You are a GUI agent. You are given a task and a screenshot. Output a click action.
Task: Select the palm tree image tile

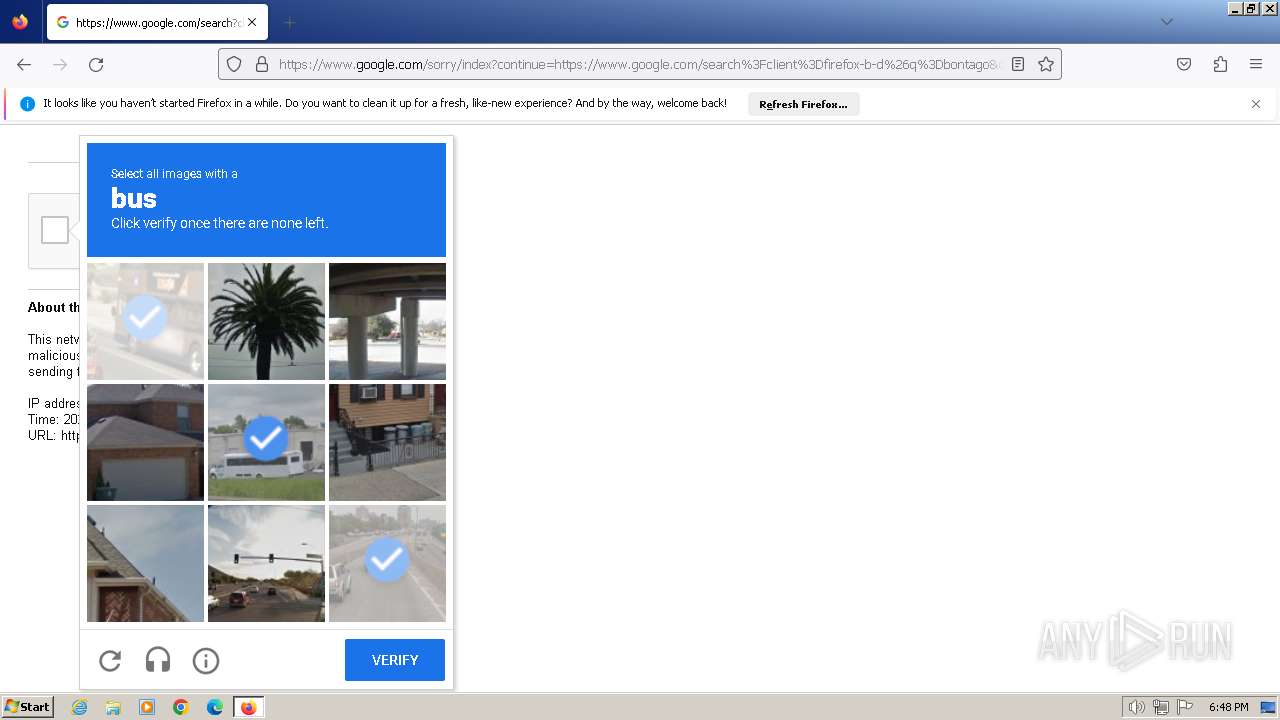tap(266, 321)
